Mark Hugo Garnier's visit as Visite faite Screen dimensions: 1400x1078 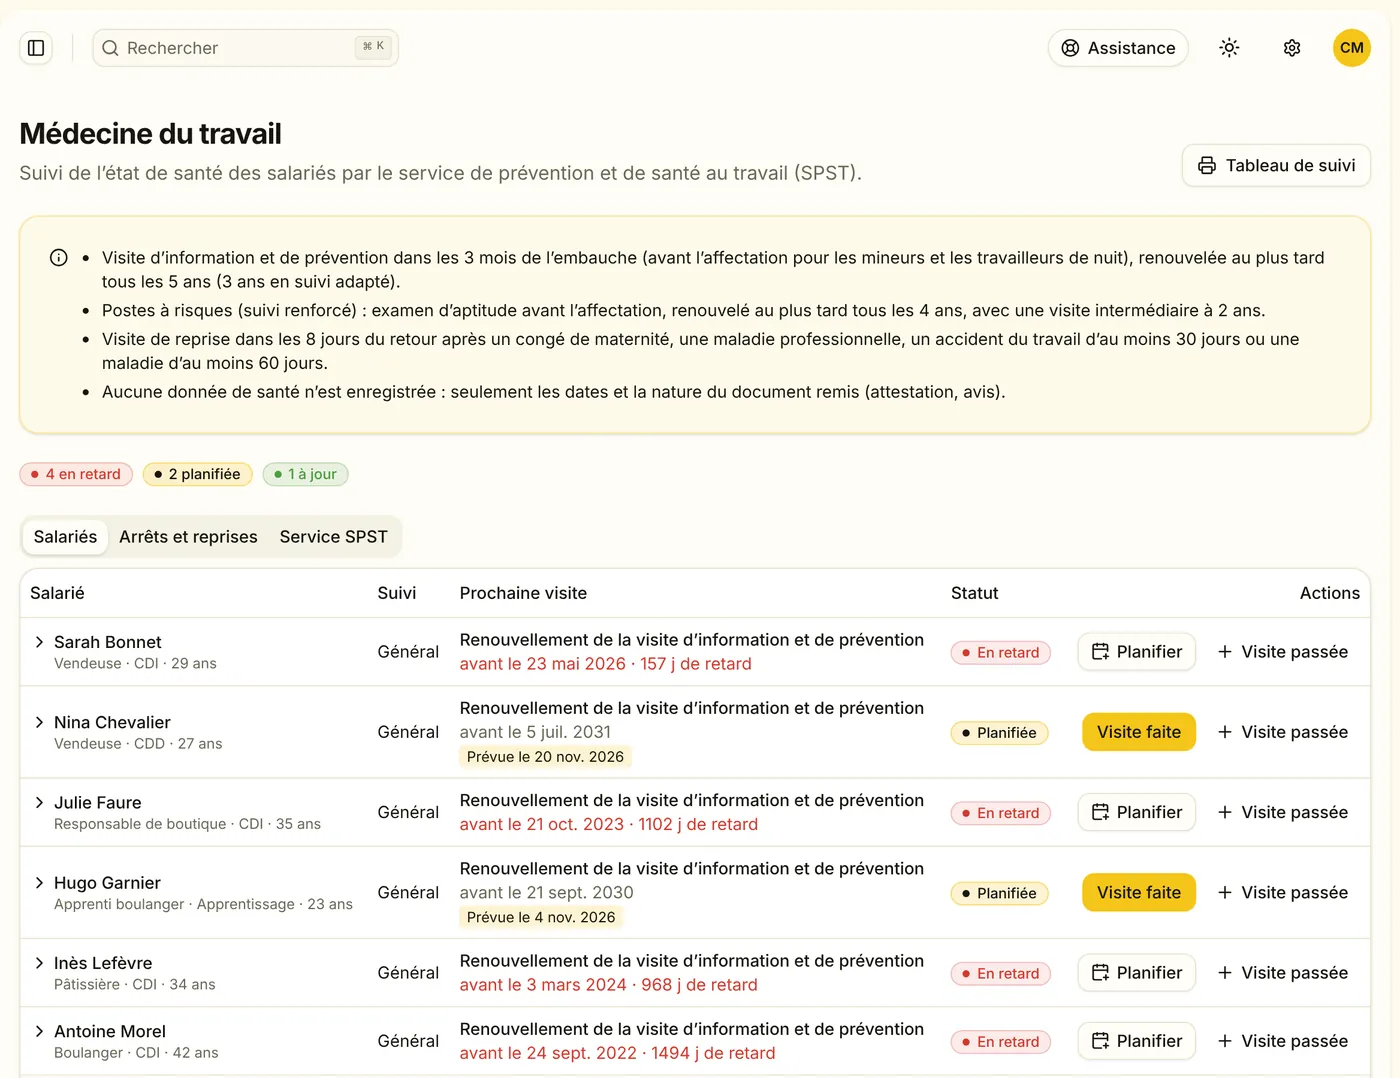(x=1138, y=893)
